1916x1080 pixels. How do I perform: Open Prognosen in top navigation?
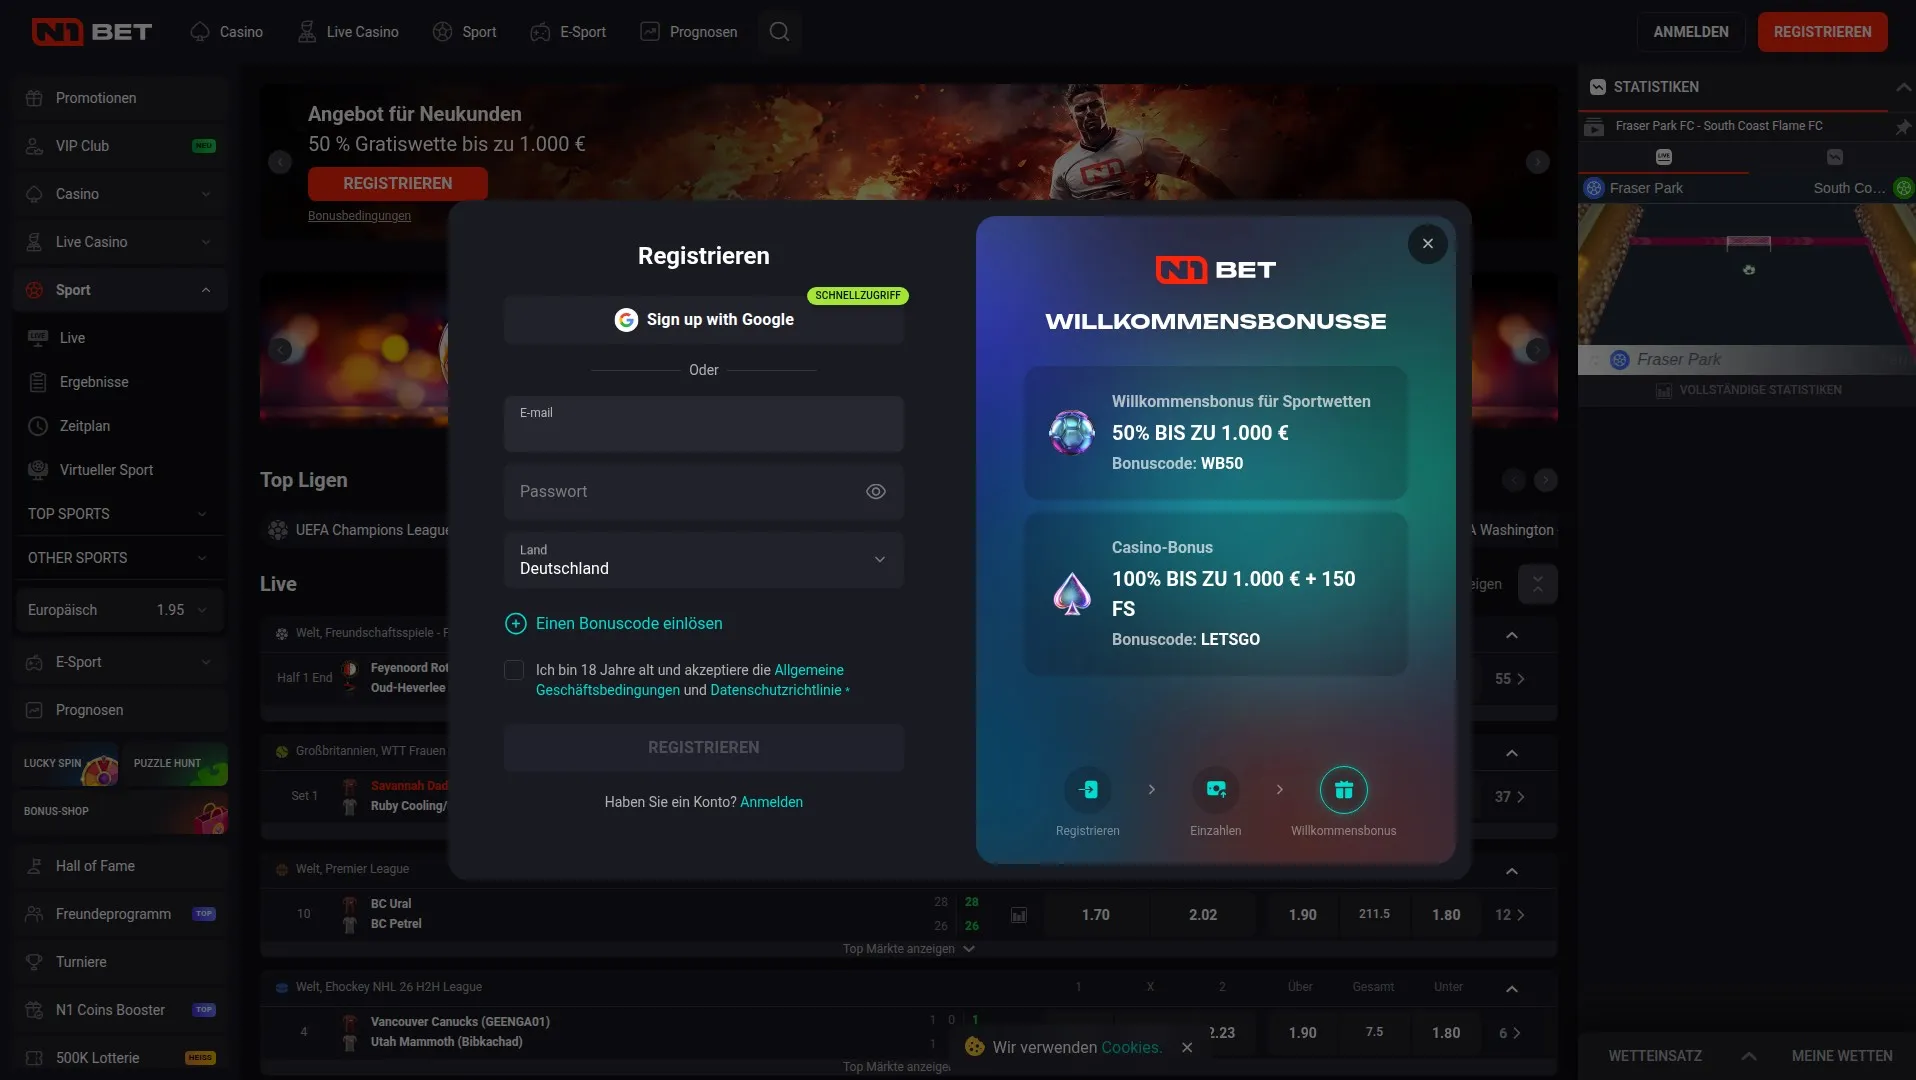[x=689, y=32]
